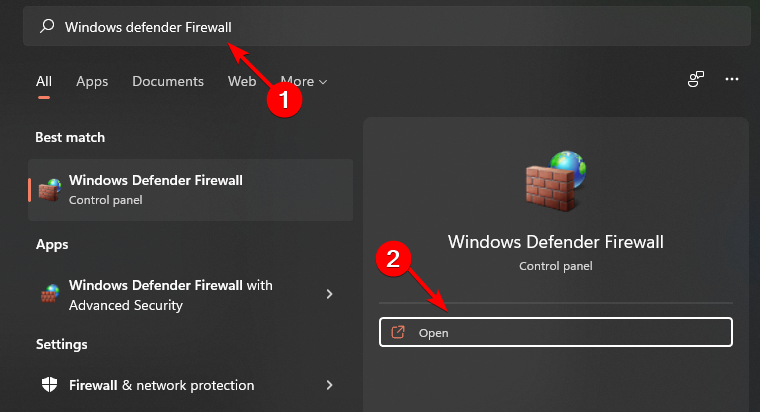Select the Web filter tab

tap(242, 81)
